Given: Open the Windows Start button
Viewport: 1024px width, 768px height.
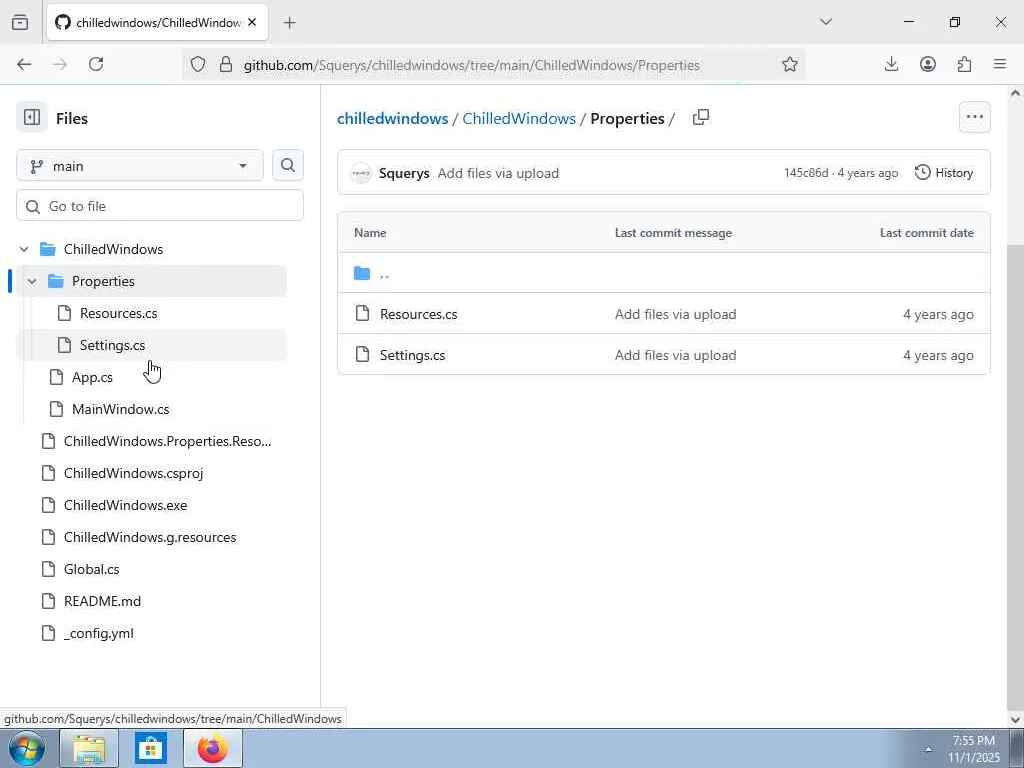Looking at the screenshot, I should click(x=26, y=748).
